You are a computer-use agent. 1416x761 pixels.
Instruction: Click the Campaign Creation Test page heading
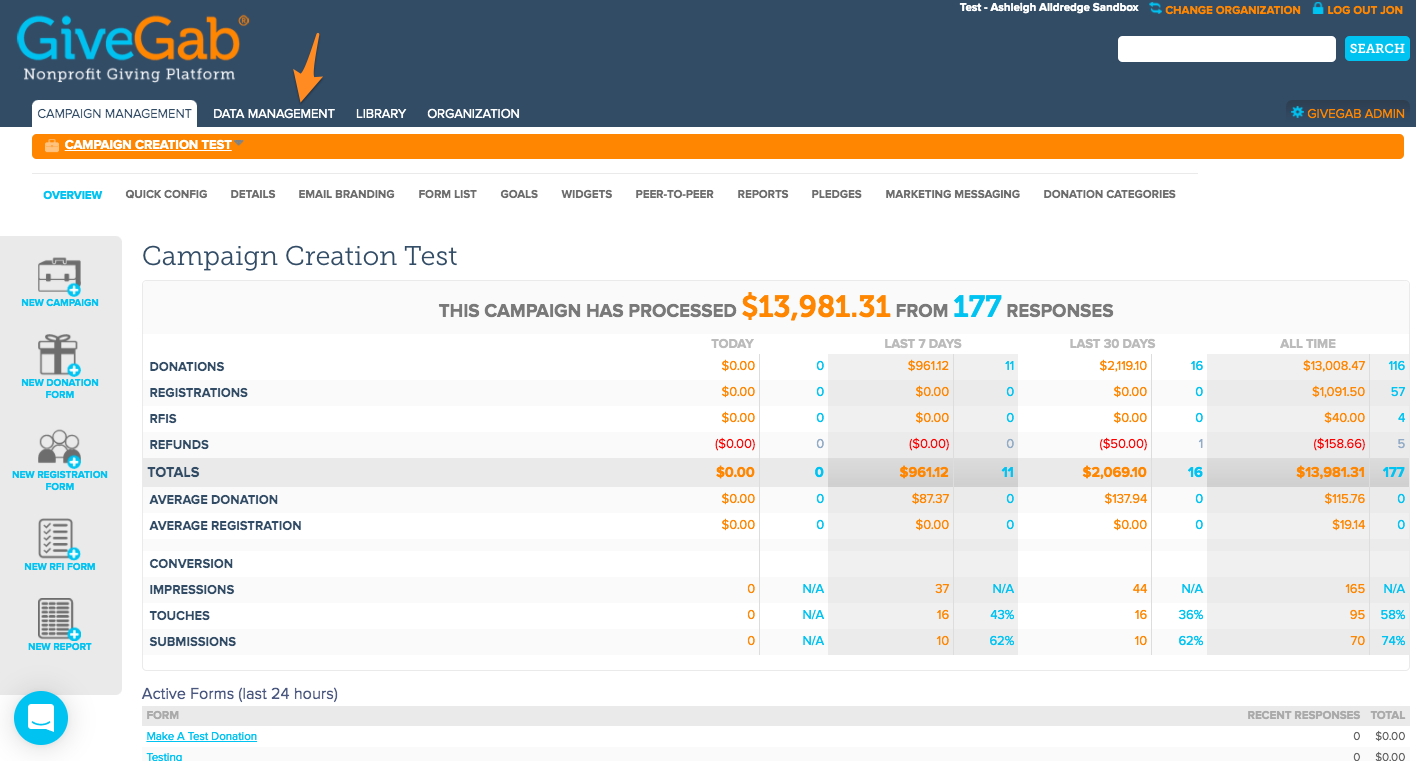[x=300, y=256]
